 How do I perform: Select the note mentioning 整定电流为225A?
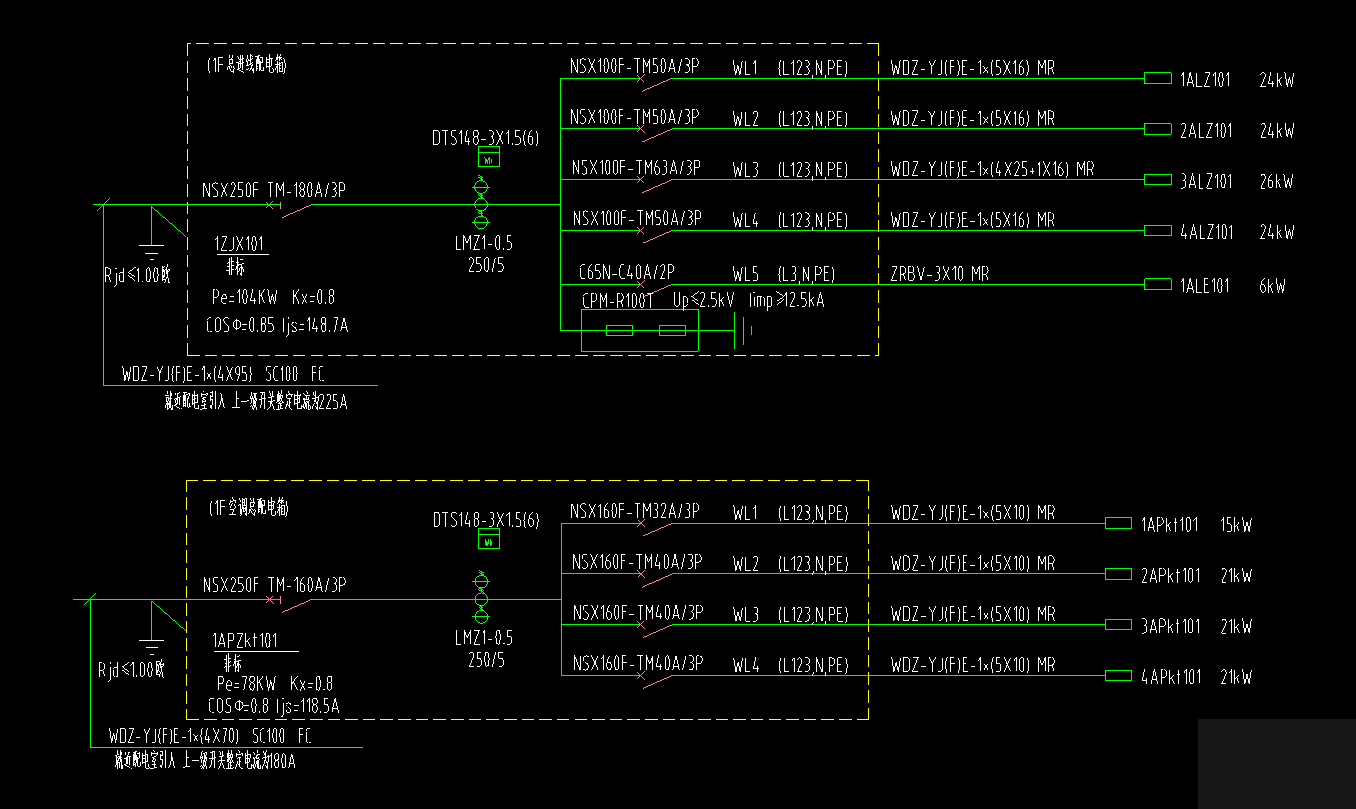256,402
